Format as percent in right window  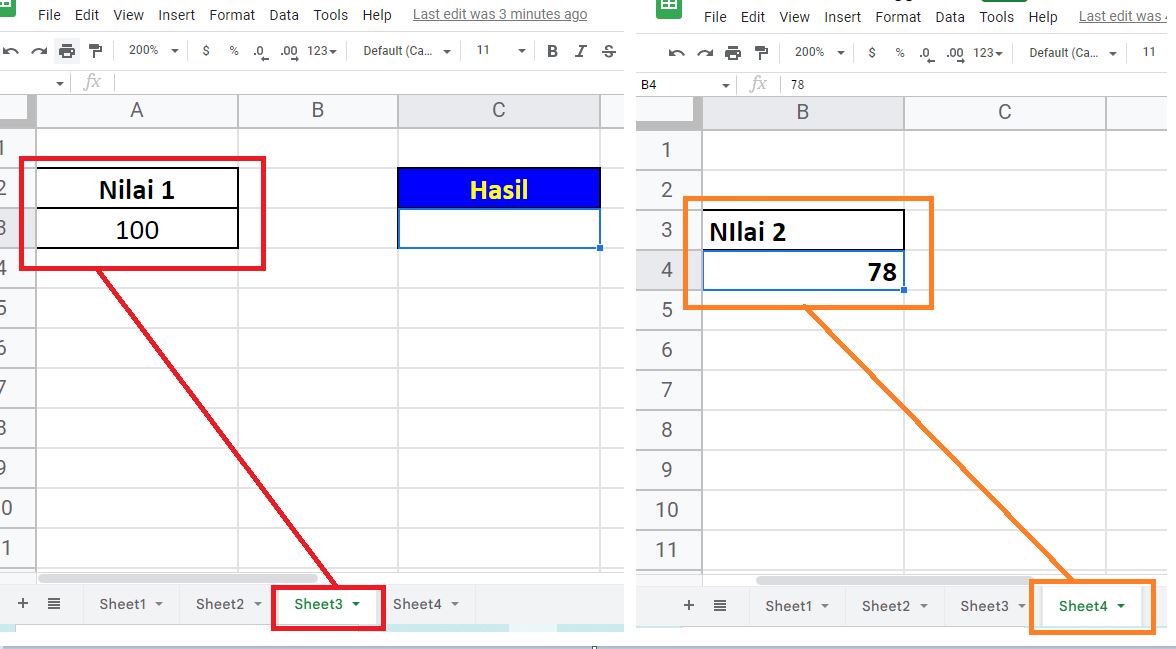coord(900,53)
